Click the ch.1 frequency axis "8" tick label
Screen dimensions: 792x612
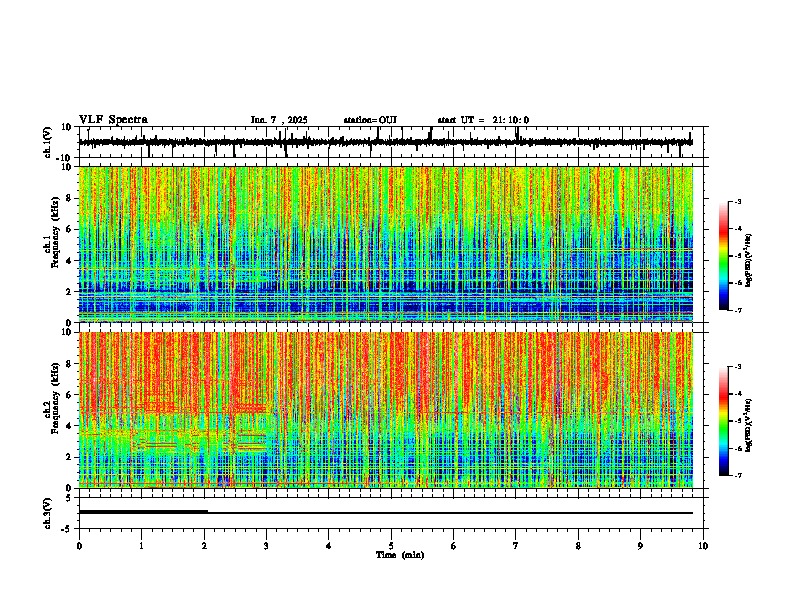click(x=69, y=198)
